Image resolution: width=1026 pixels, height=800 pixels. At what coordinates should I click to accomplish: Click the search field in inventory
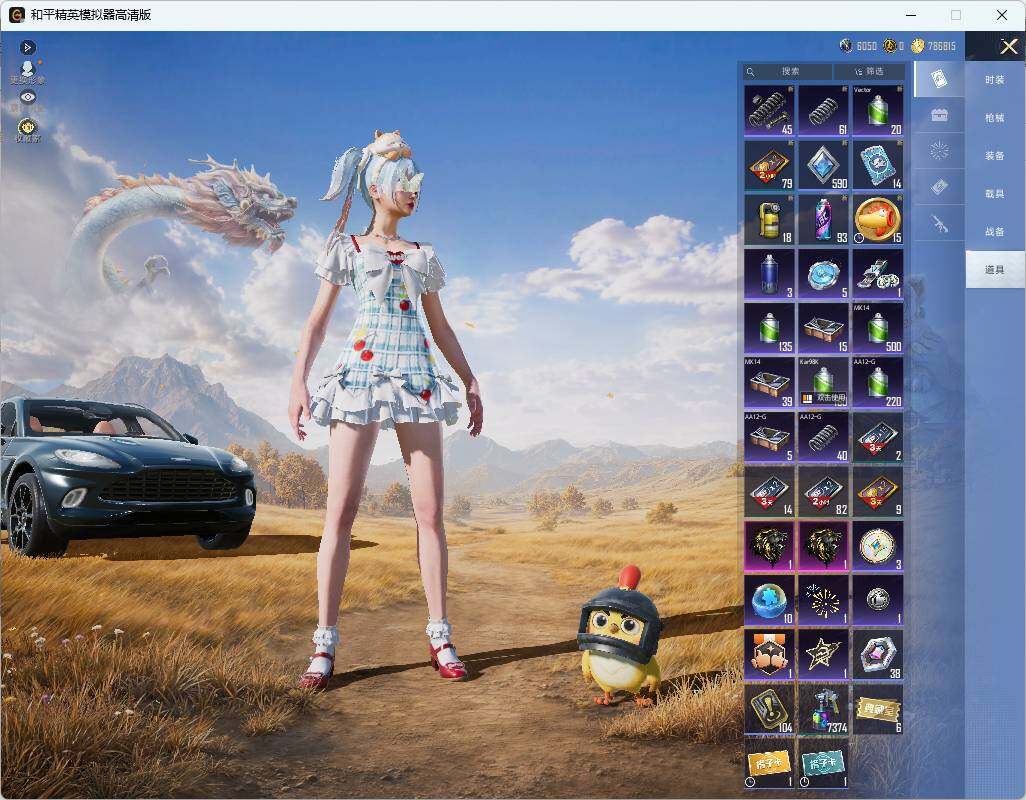click(788, 71)
